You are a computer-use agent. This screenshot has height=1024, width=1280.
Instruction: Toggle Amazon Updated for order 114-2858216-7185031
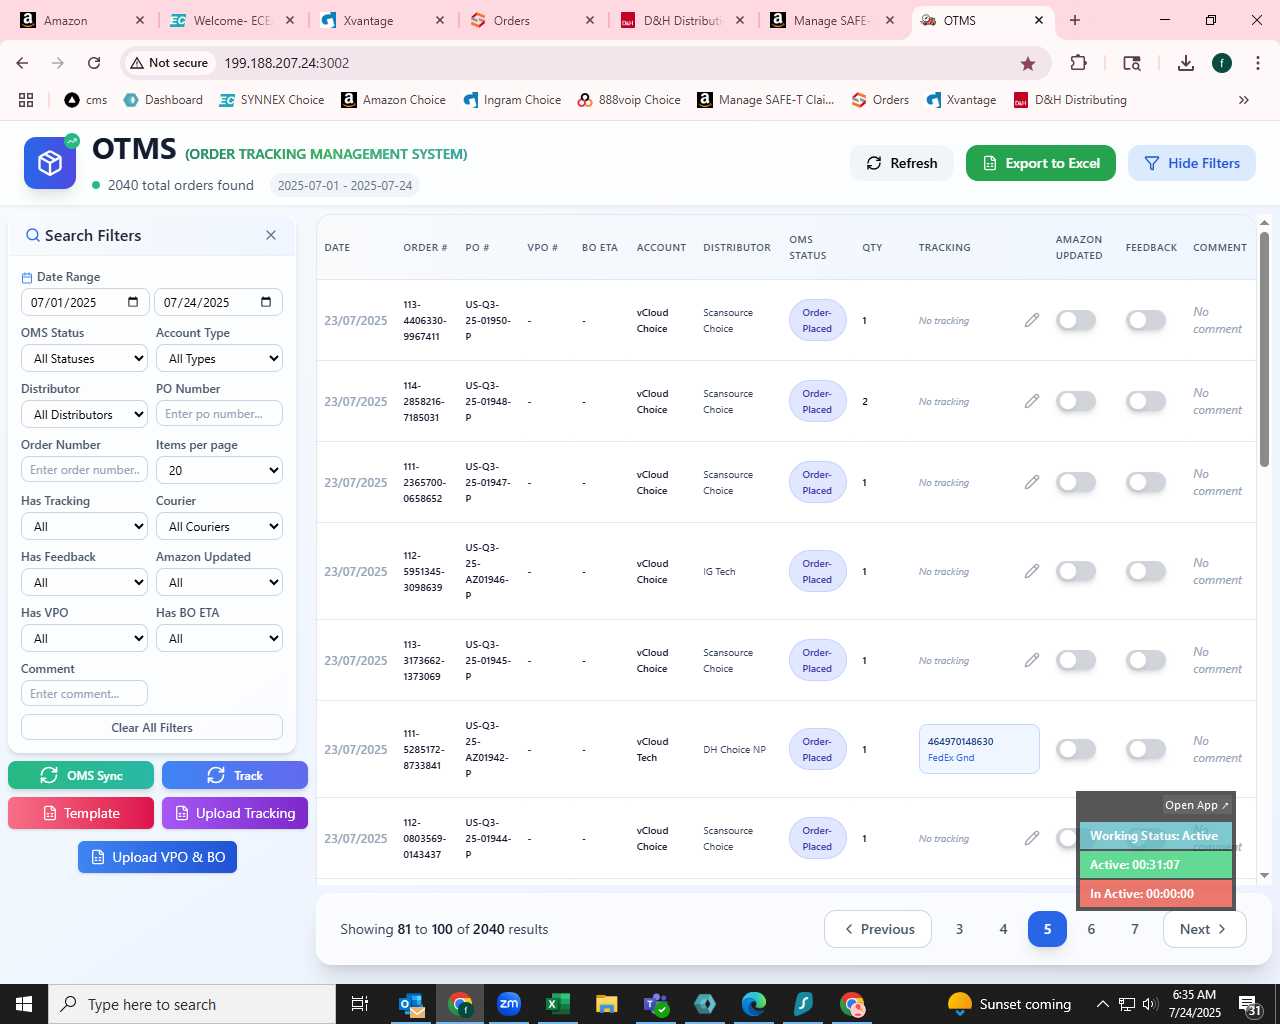pyautogui.click(x=1076, y=401)
